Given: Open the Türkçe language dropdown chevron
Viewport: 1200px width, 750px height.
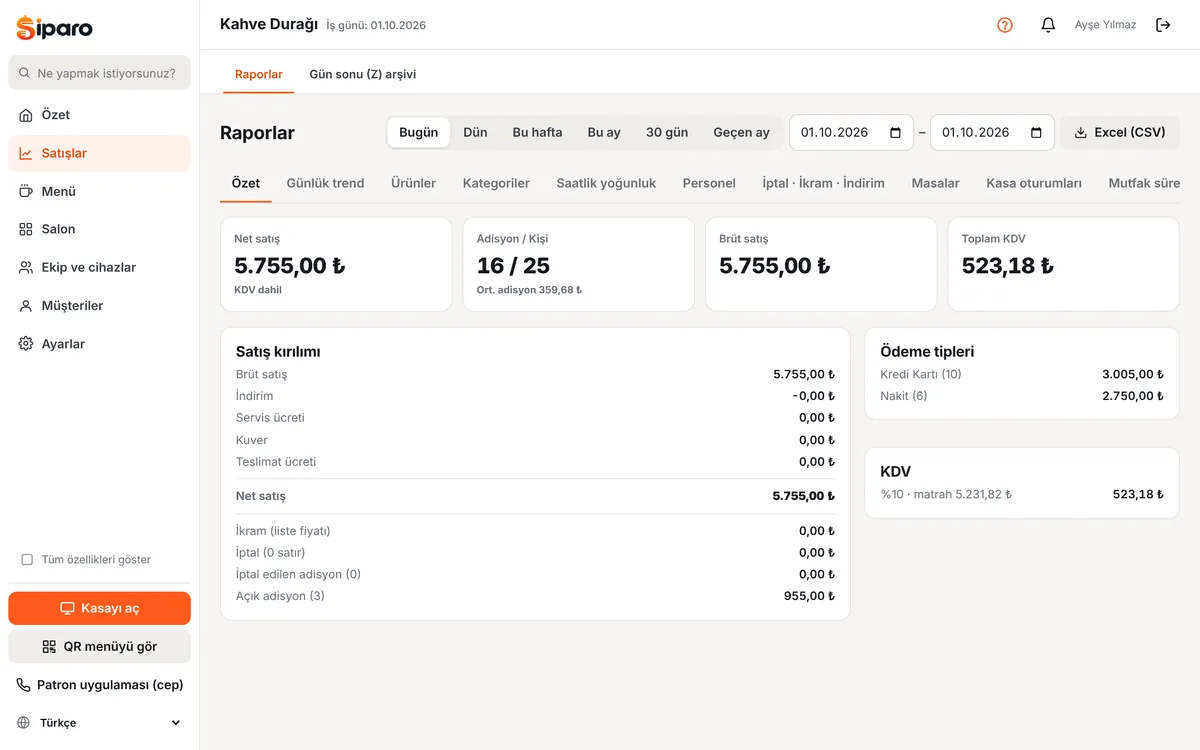Looking at the screenshot, I should tap(176, 723).
